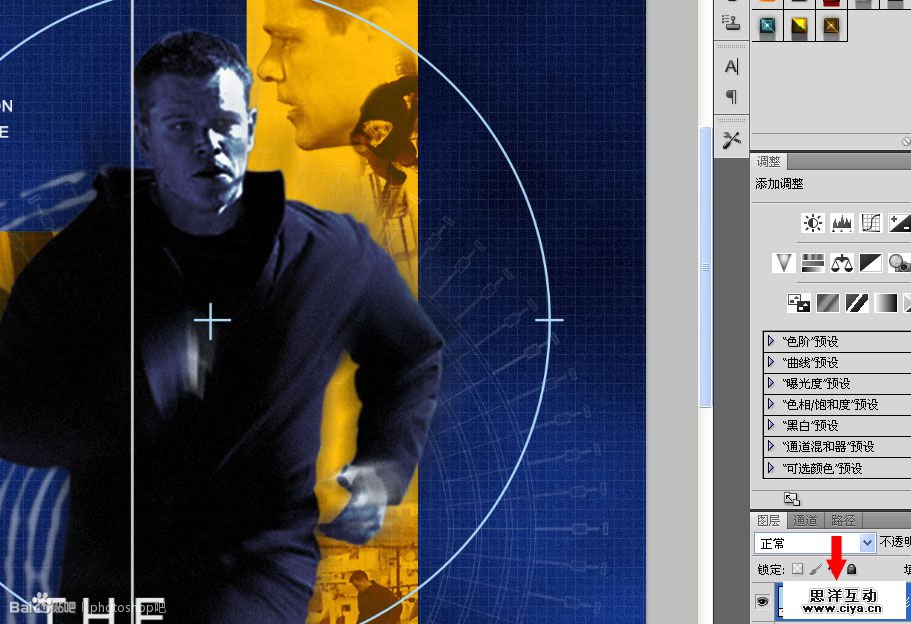911x624 pixels.
Task: Click the Color Balance scales icon
Action: [842, 262]
